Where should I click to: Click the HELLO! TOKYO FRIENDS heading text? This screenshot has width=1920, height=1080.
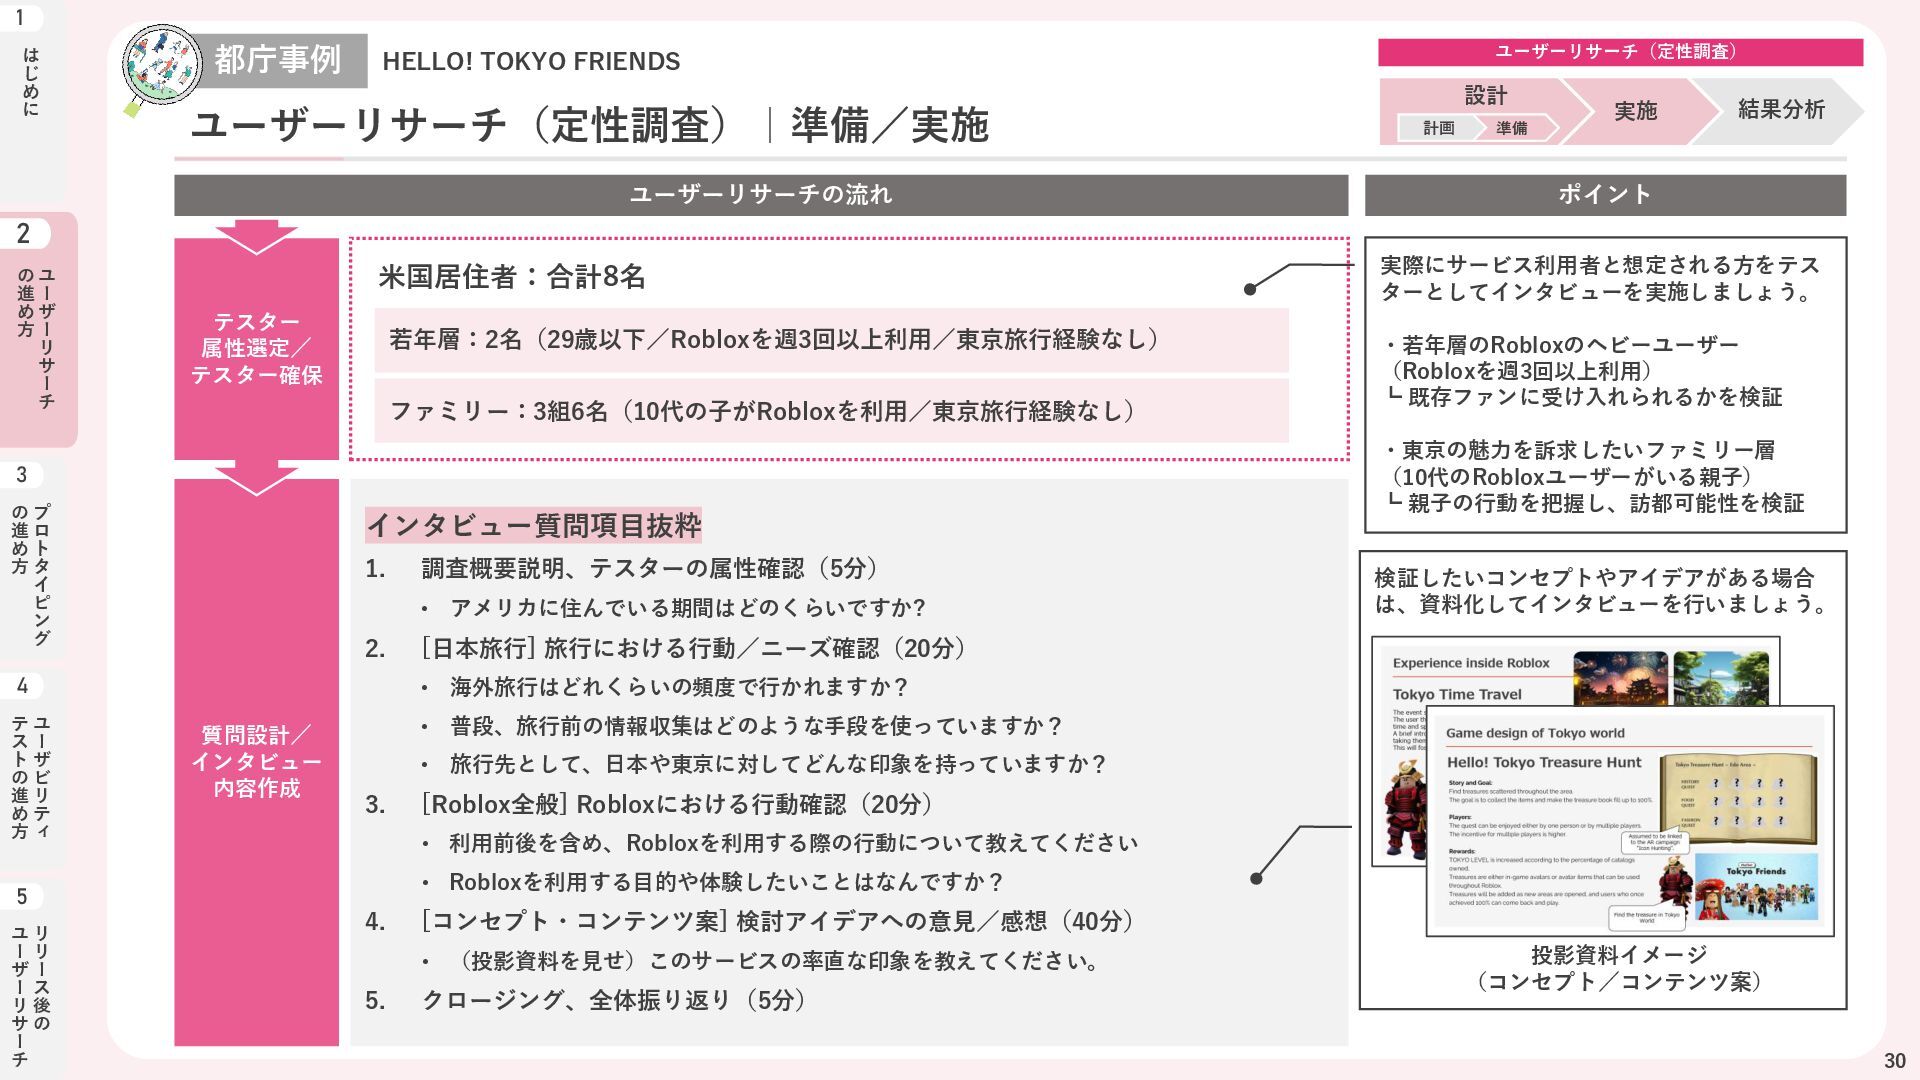point(531,62)
